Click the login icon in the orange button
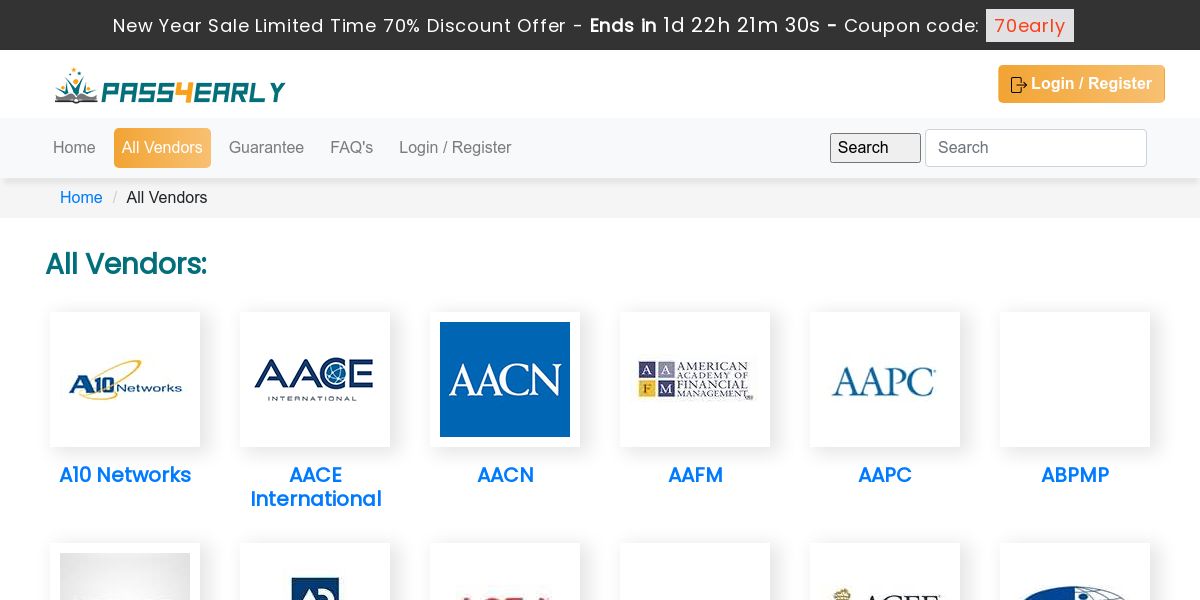This screenshot has height=600, width=1200. [x=1019, y=85]
